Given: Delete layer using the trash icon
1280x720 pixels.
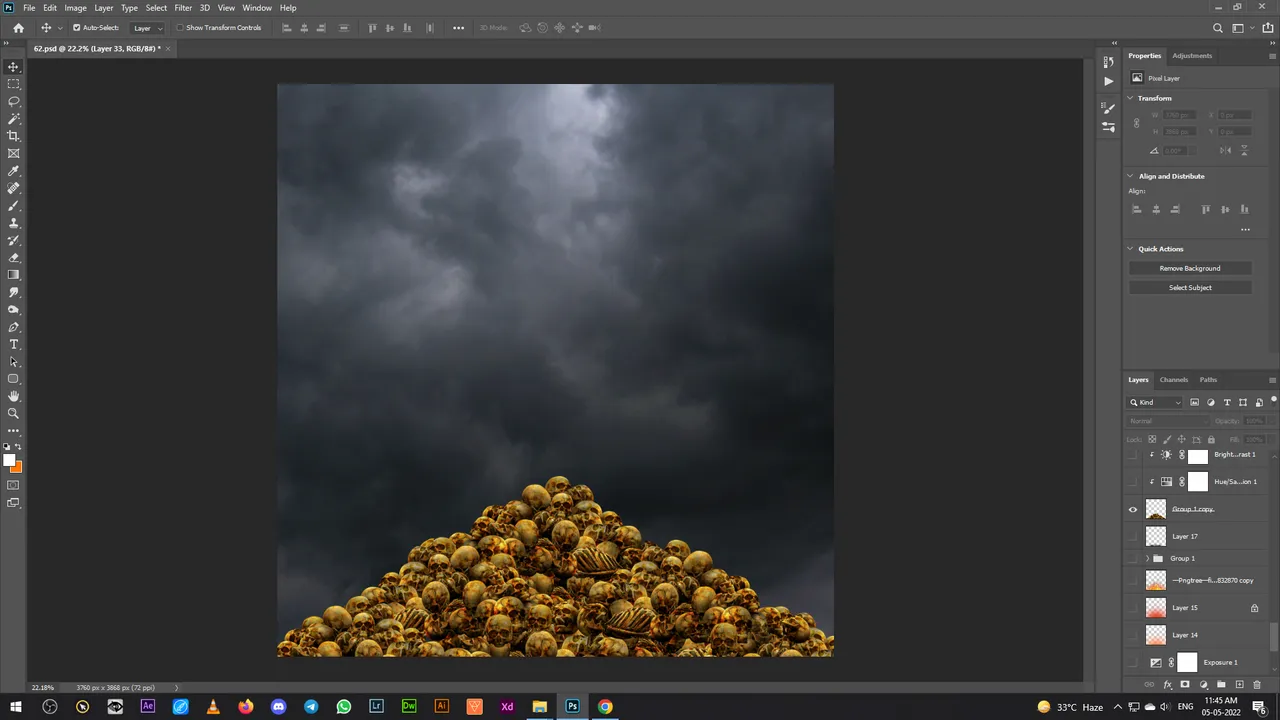Looking at the screenshot, I should point(1257,685).
